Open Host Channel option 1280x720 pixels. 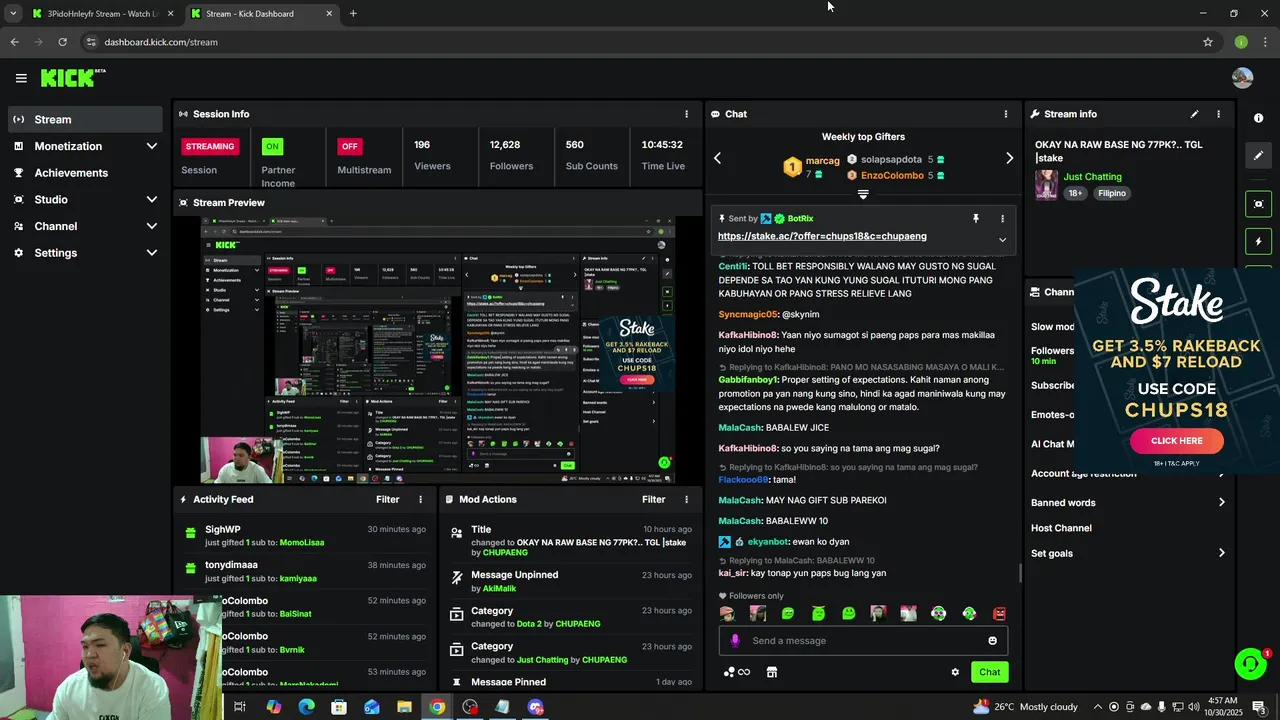pos(1061,528)
